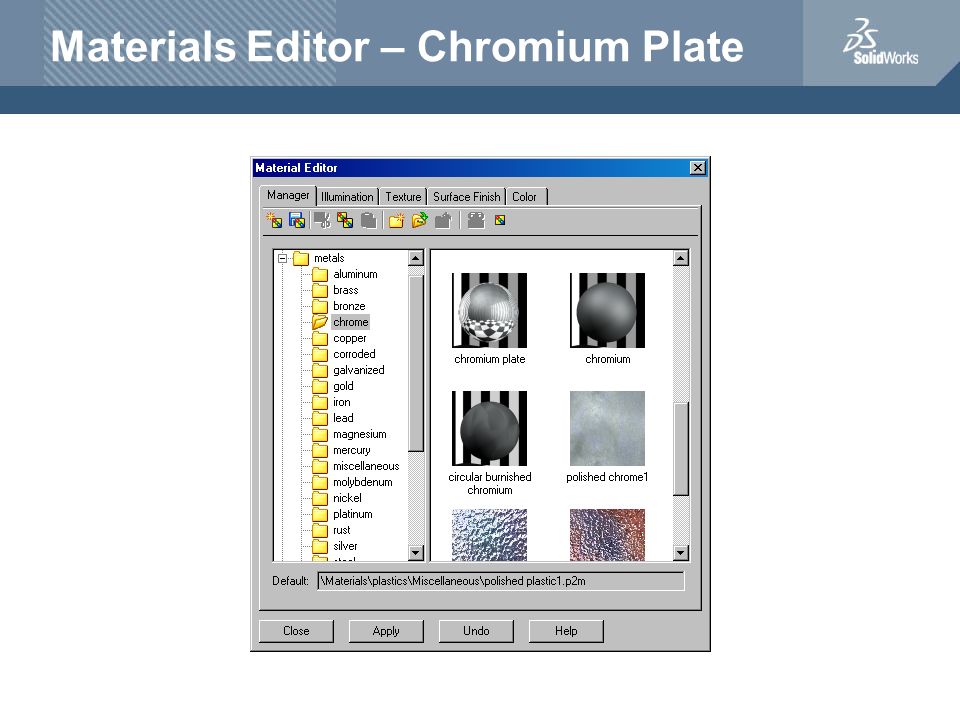This screenshot has width=960, height=720.
Task: Click the open folder icon with green arrow
Action: [x=419, y=220]
